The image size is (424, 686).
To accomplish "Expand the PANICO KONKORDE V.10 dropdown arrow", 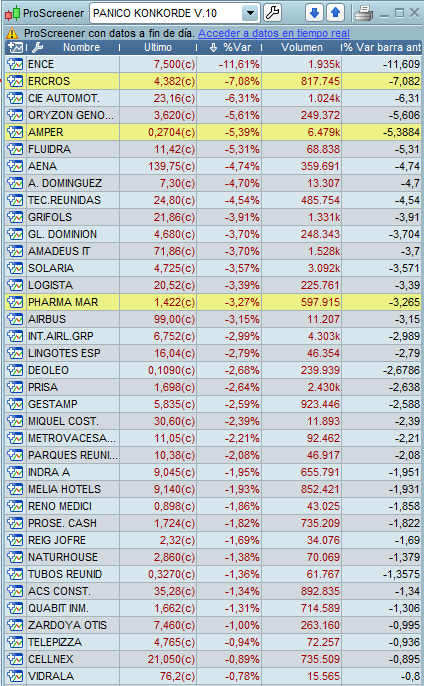I will [250, 13].
